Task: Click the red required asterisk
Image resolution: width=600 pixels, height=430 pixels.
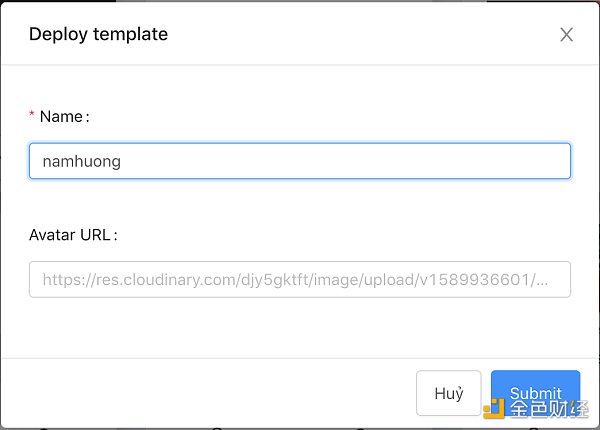Action: tap(32, 117)
